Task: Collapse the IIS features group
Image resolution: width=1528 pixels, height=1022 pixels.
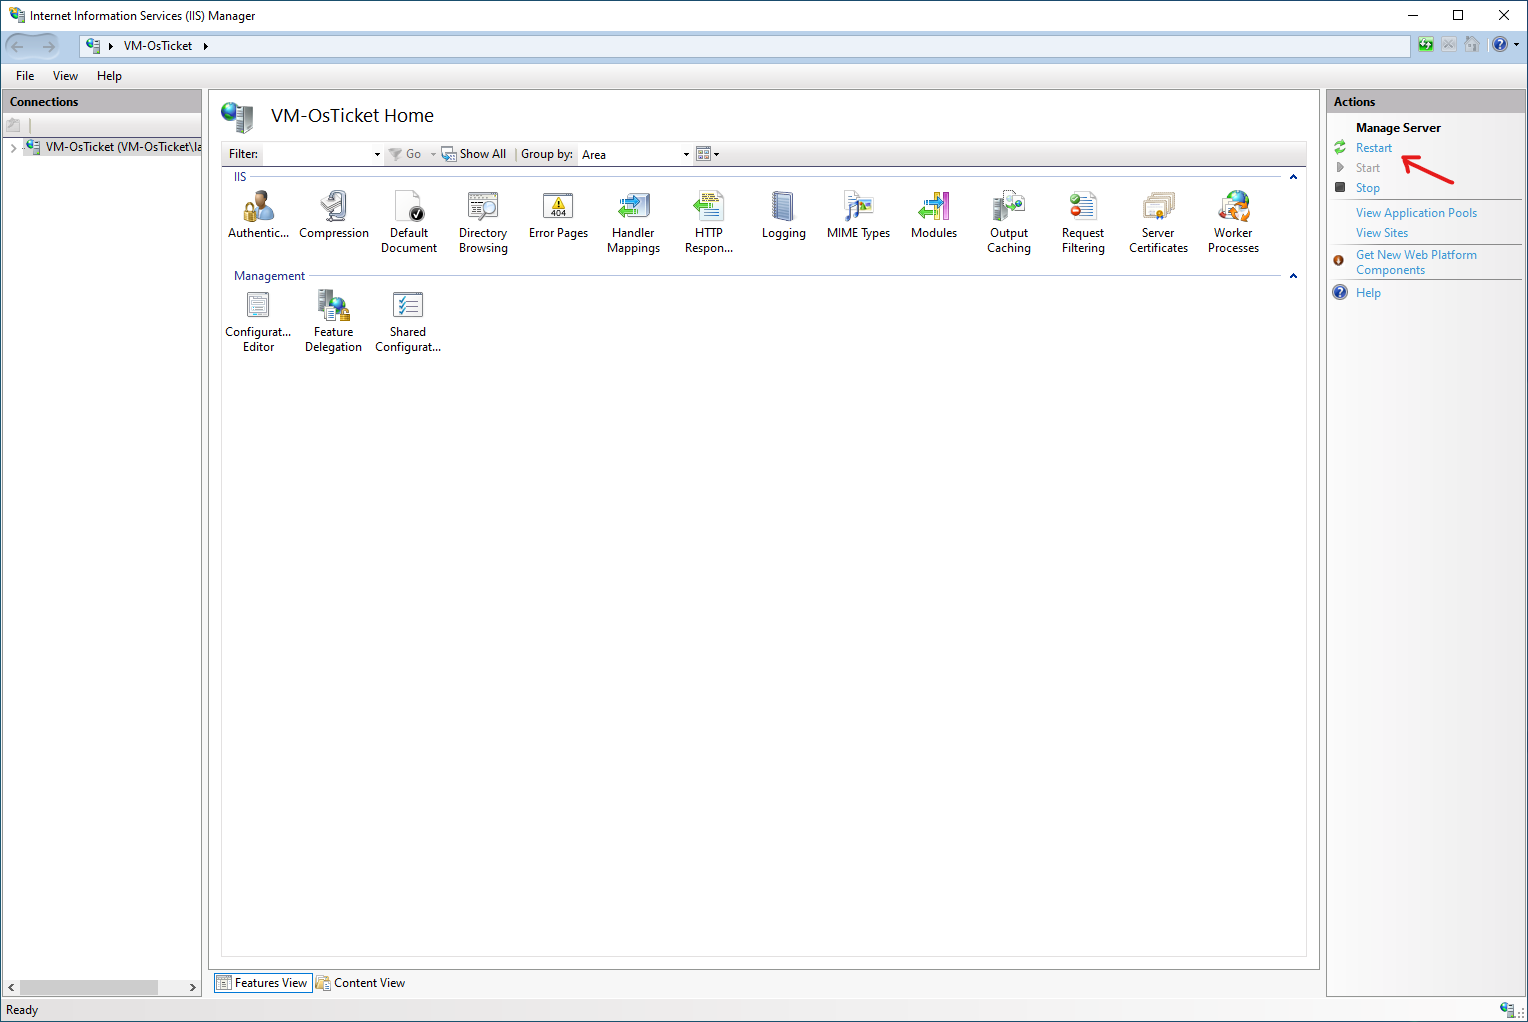Action: point(1293,177)
